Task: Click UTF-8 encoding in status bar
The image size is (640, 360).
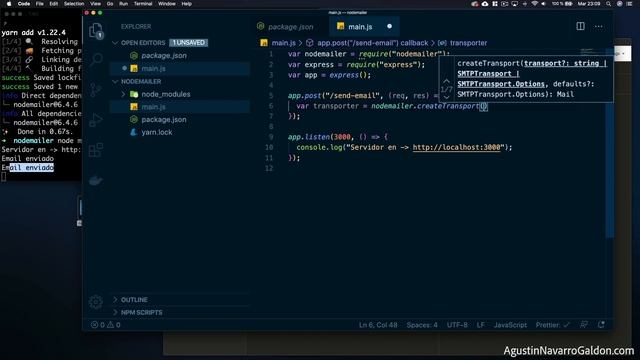Action: coord(457,325)
